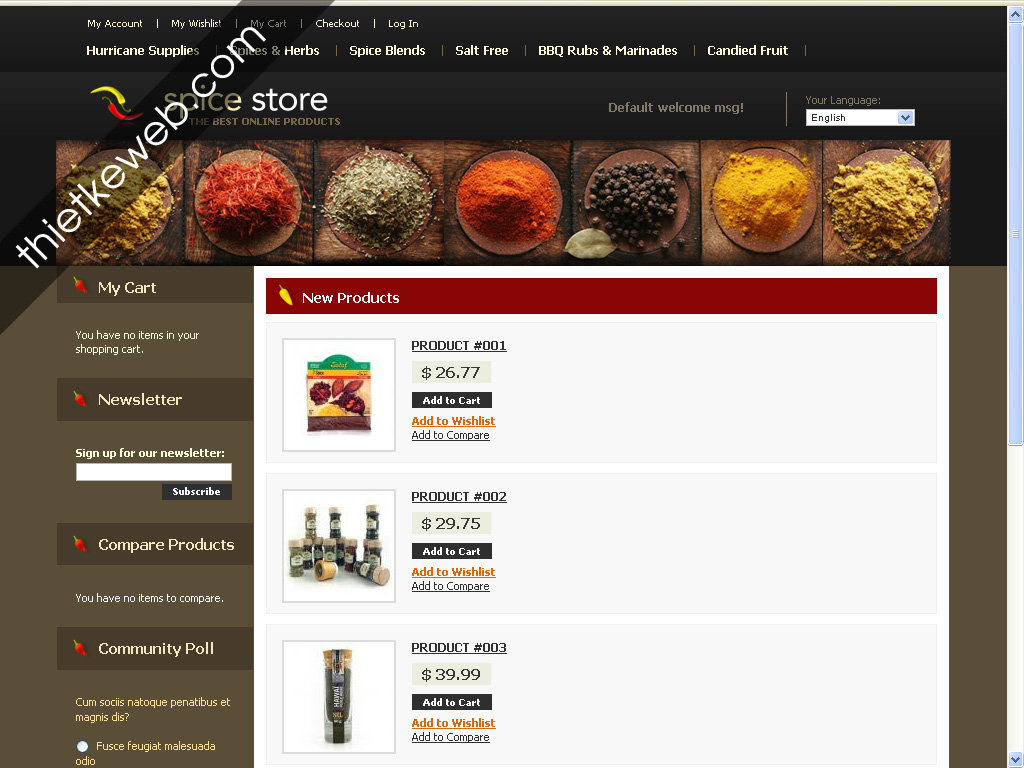Image resolution: width=1024 pixels, height=768 pixels.
Task: Select the Fusce feugiat malesuada odio radio option
Action: tap(82, 746)
